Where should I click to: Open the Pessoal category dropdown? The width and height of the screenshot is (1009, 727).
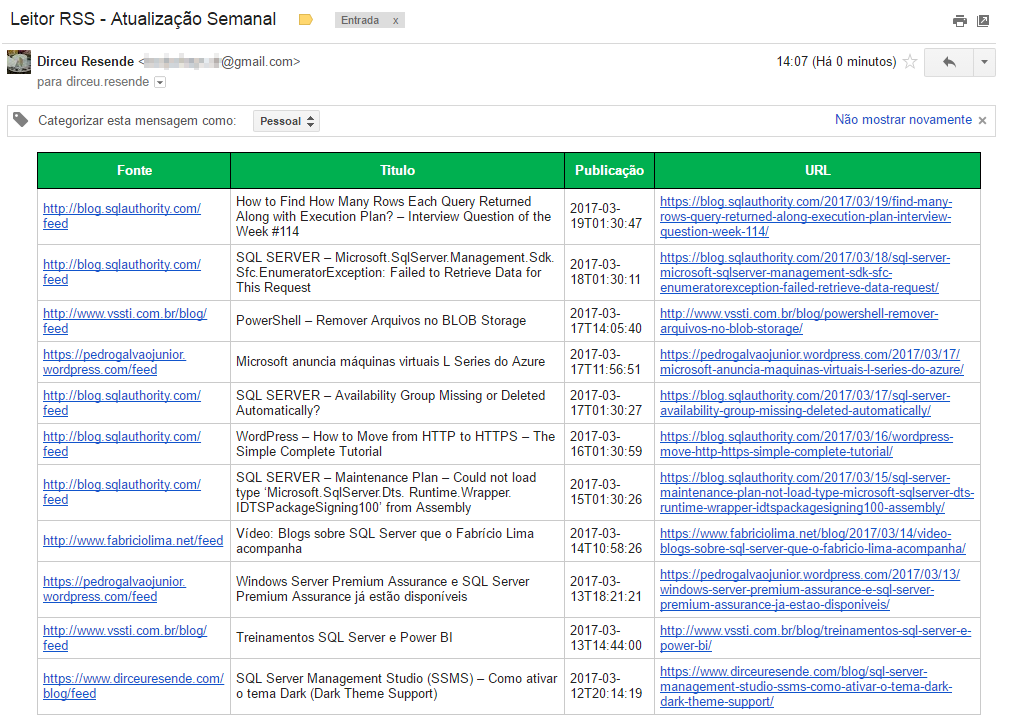point(286,121)
